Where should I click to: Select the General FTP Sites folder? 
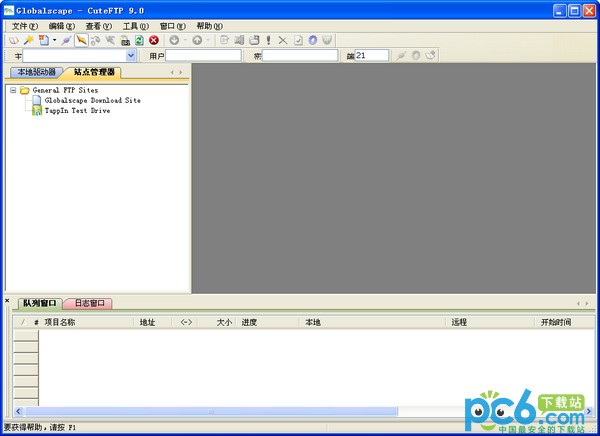65,90
